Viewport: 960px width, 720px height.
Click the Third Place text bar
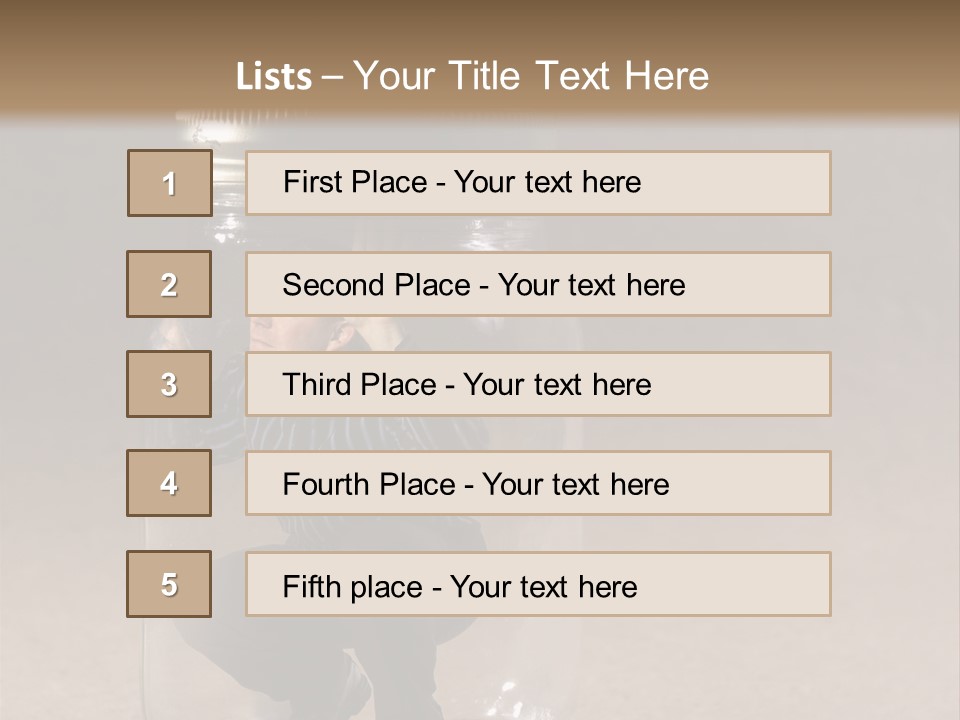[x=538, y=384]
